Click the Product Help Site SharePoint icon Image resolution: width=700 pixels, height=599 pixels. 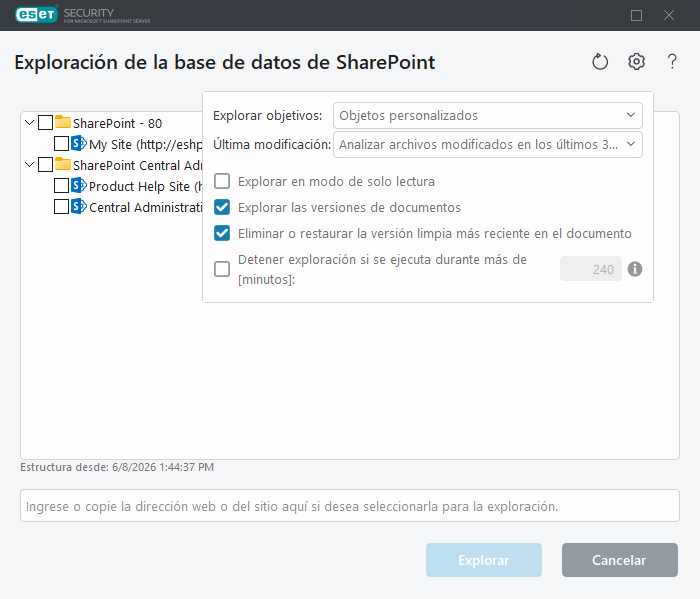coord(79,185)
